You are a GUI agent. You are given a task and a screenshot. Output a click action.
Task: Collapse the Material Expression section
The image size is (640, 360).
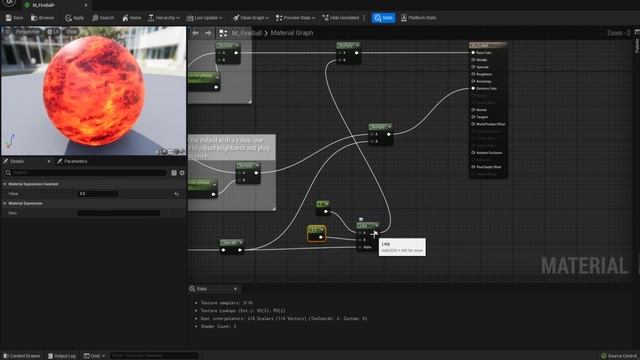click(5, 203)
